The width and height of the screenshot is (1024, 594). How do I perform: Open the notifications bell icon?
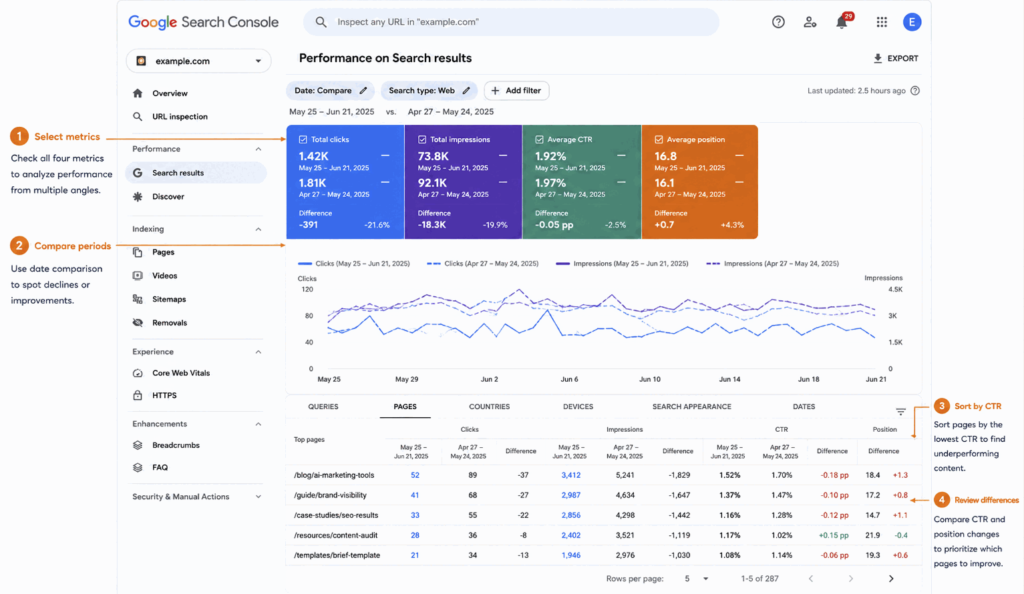tap(842, 22)
